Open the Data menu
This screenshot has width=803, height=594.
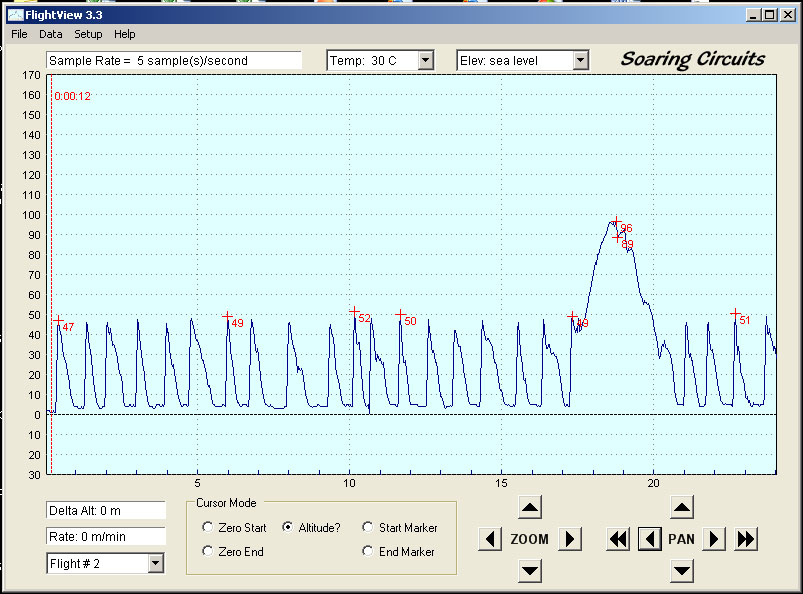pos(51,34)
